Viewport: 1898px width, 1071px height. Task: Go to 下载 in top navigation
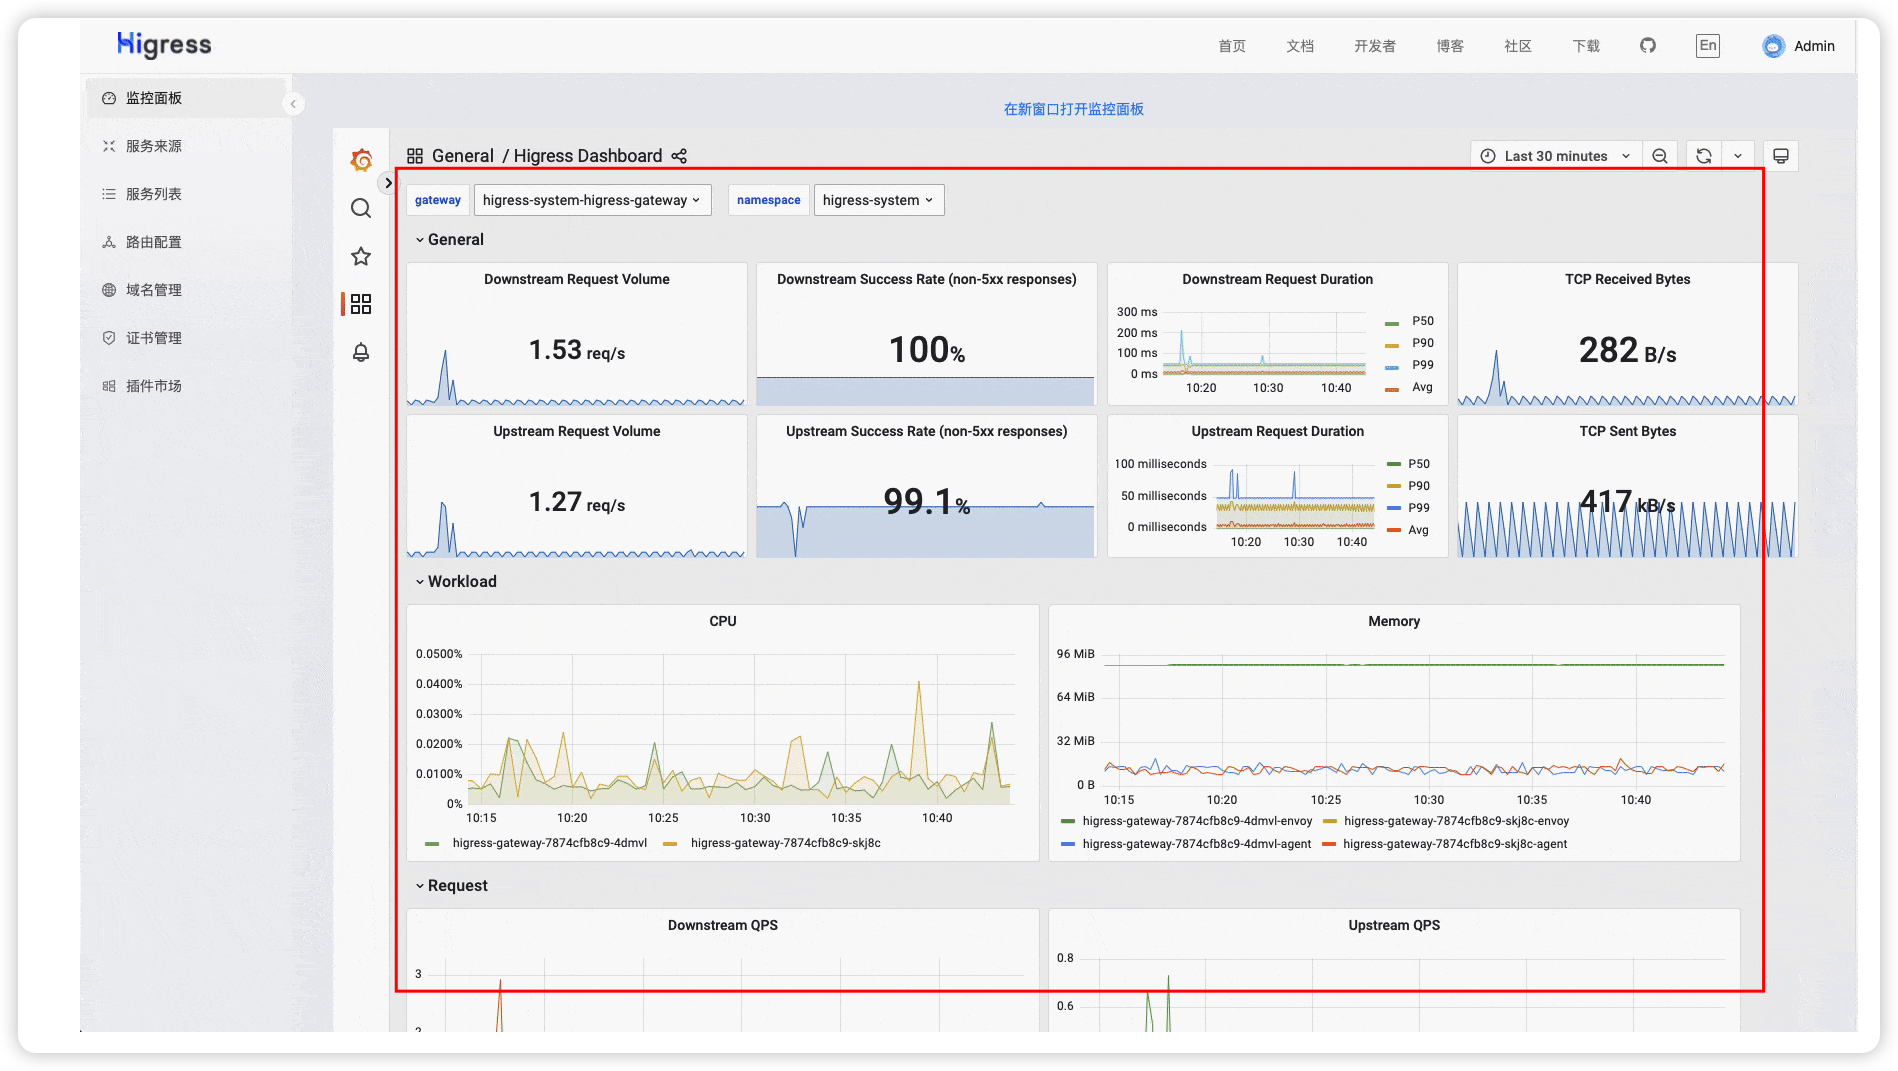(1586, 46)
